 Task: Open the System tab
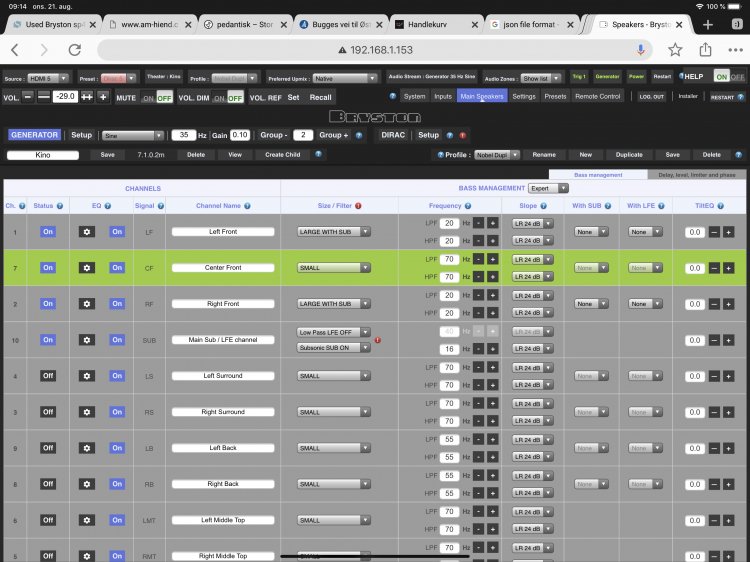click(x=414, y=97)
